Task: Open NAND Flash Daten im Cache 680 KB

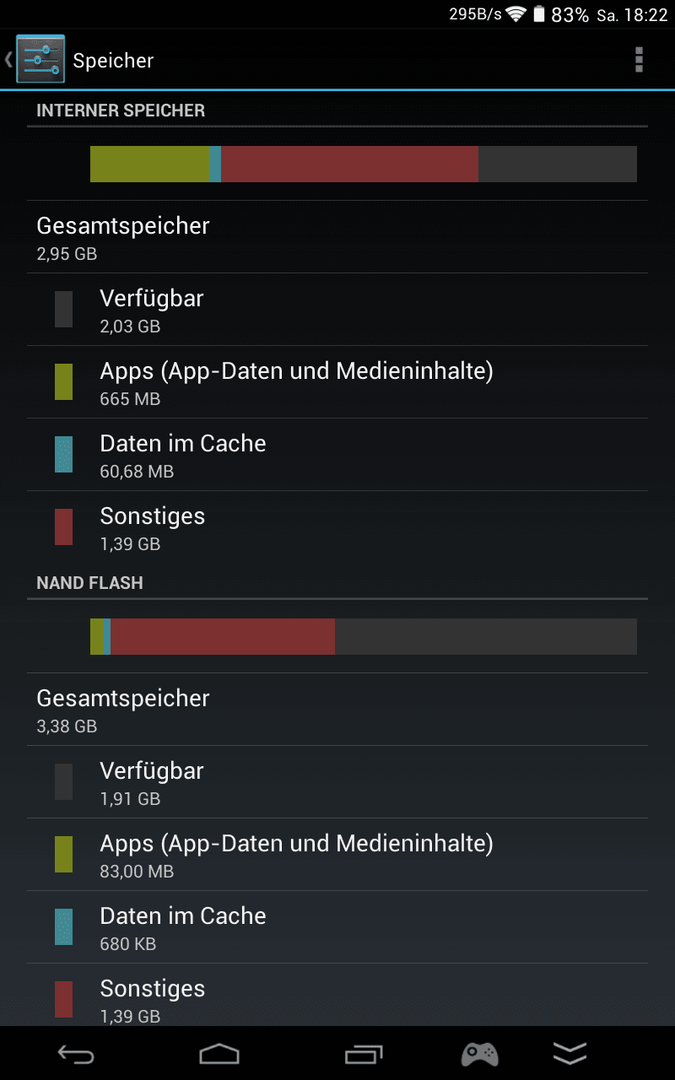Action: pos(338,926)
